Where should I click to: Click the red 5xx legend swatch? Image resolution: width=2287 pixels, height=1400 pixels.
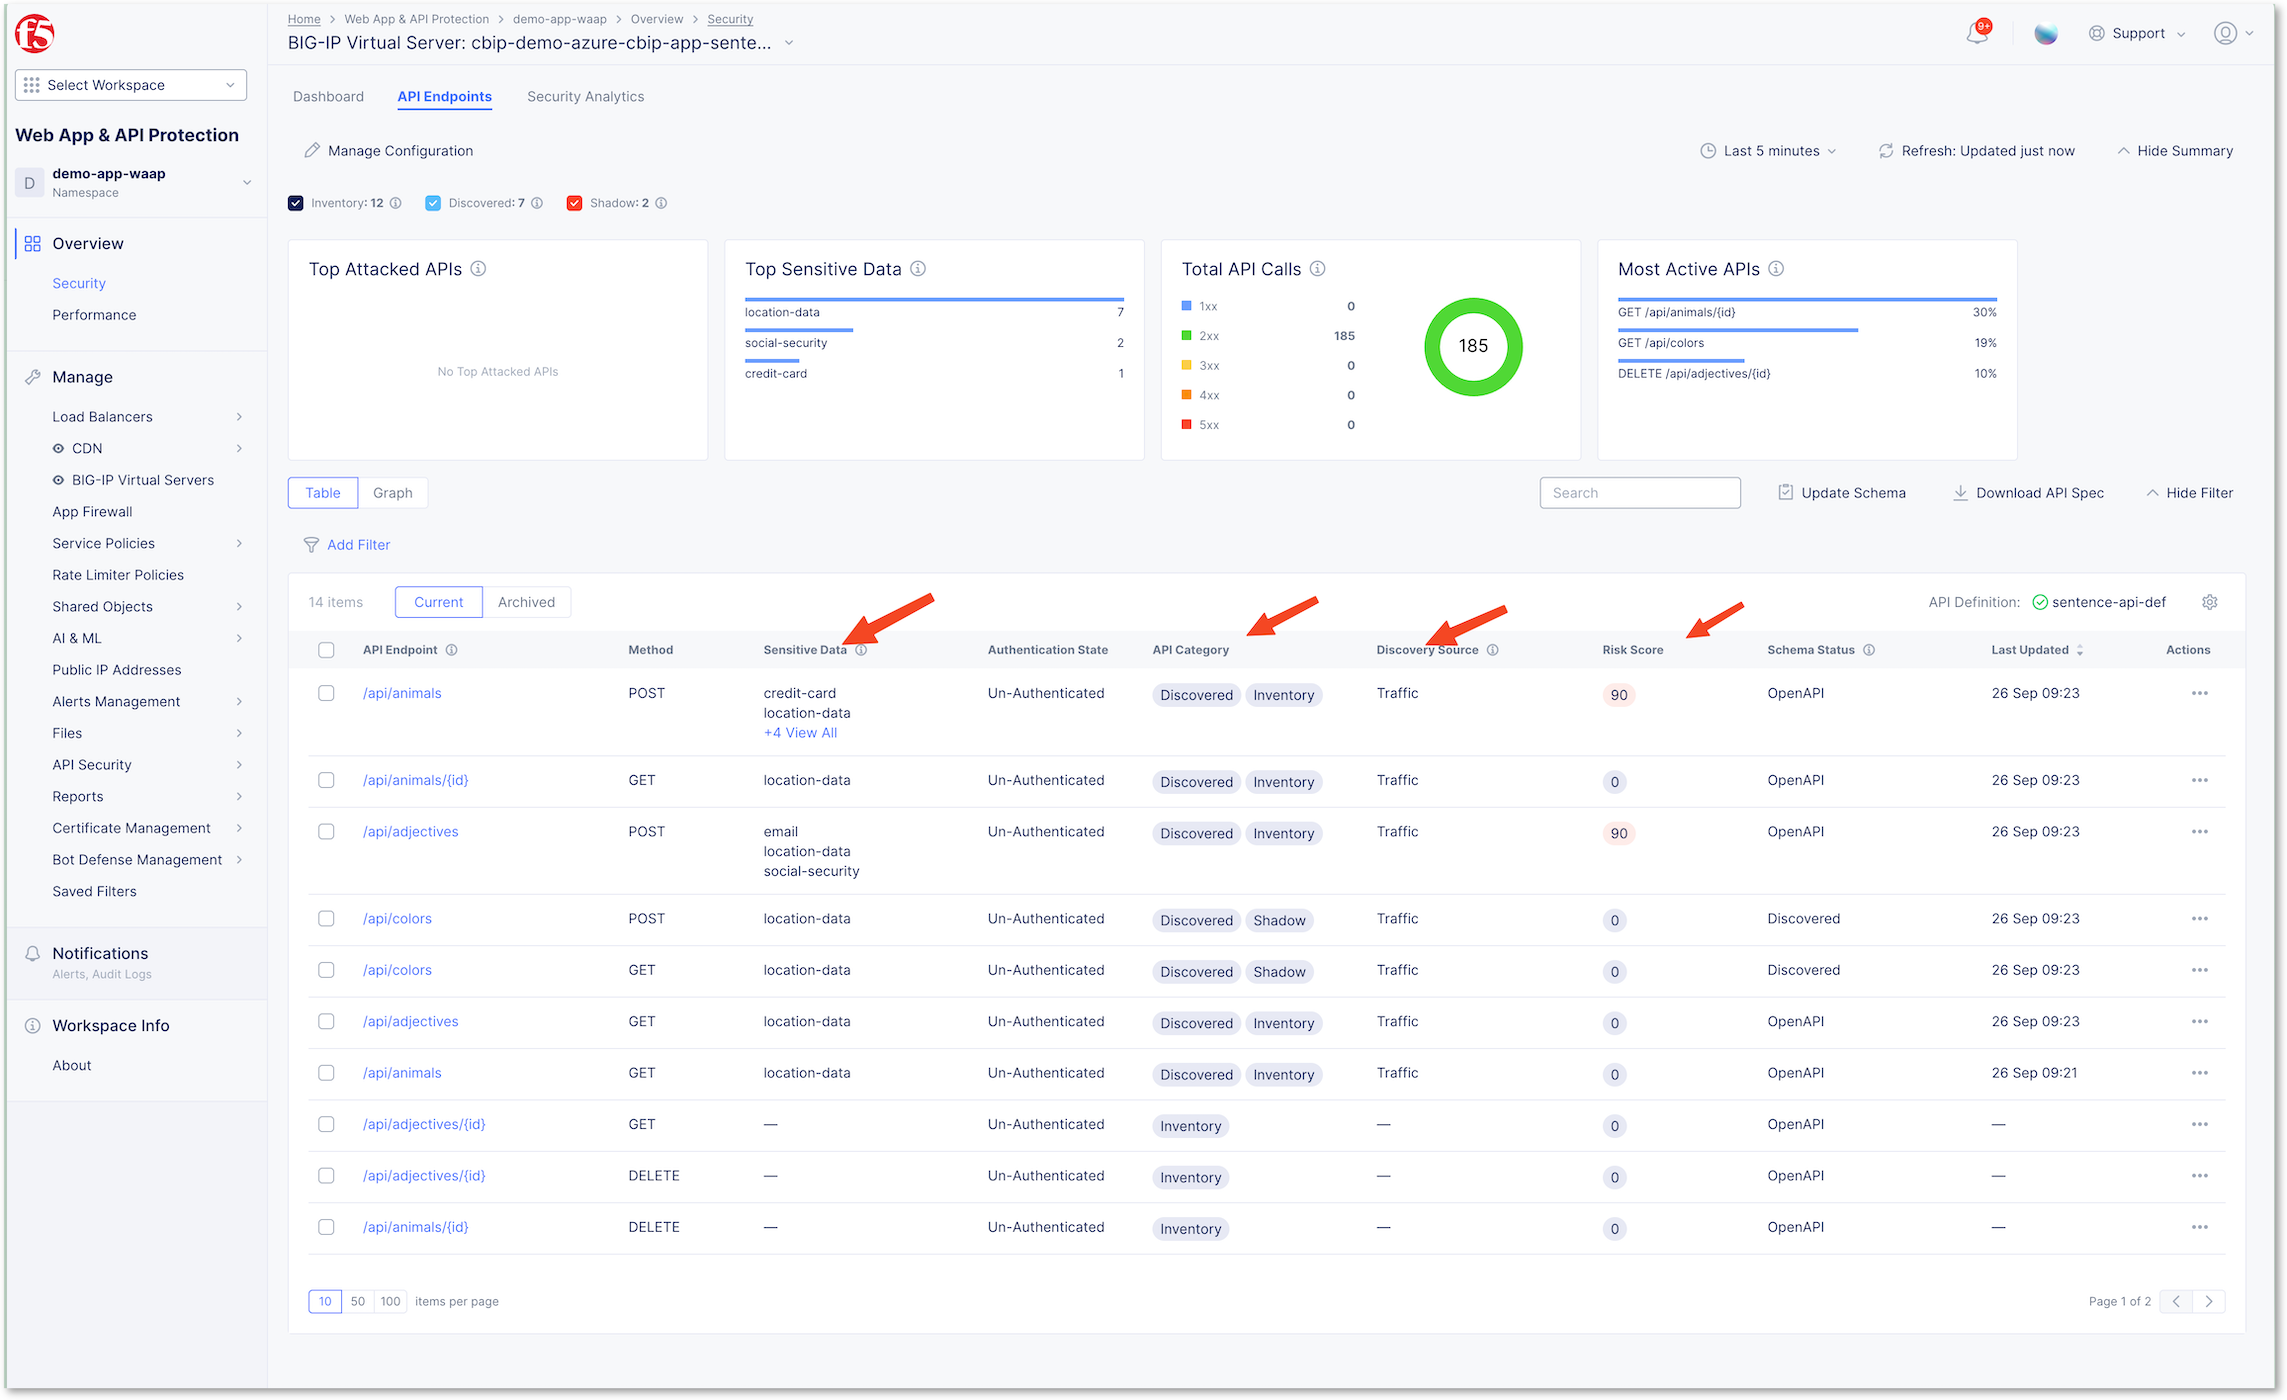tap(1186, 425)
